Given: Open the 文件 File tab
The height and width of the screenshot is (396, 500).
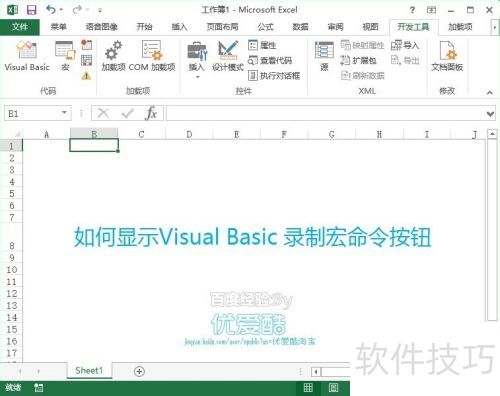Looking at the screenshot, I should (x=20, y=27).
